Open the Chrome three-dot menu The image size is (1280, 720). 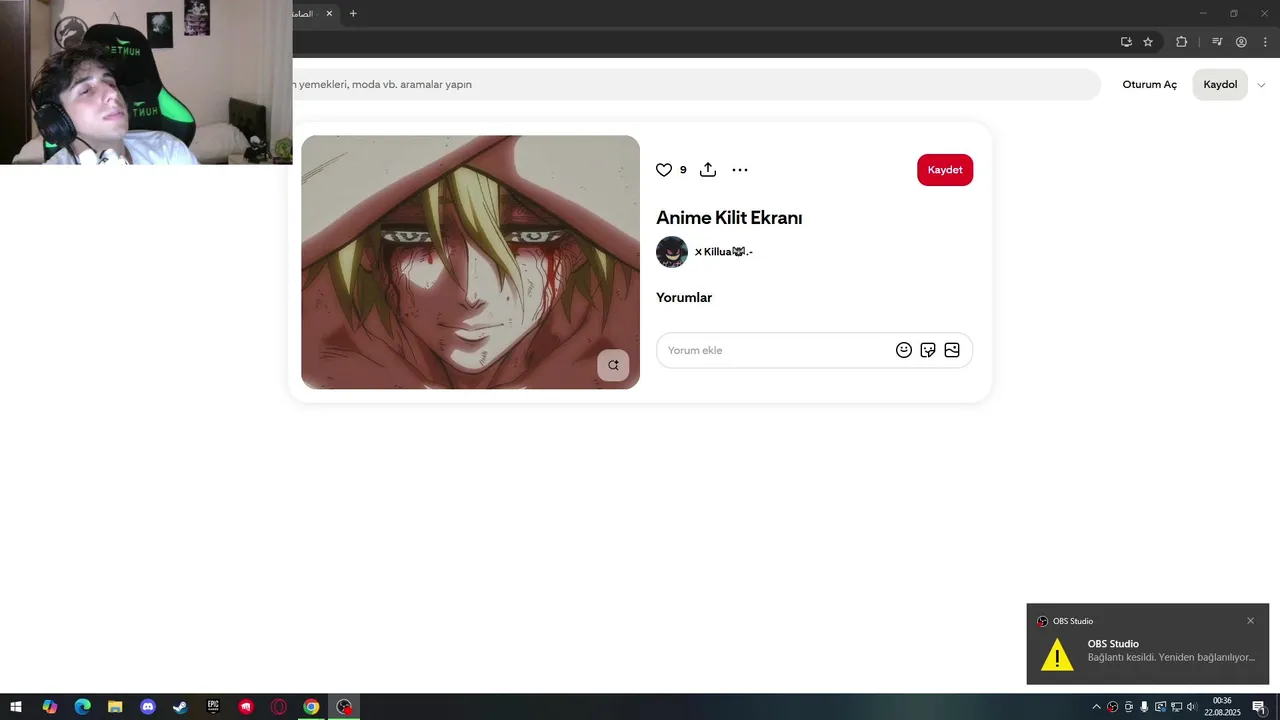tap(1265, 42)
